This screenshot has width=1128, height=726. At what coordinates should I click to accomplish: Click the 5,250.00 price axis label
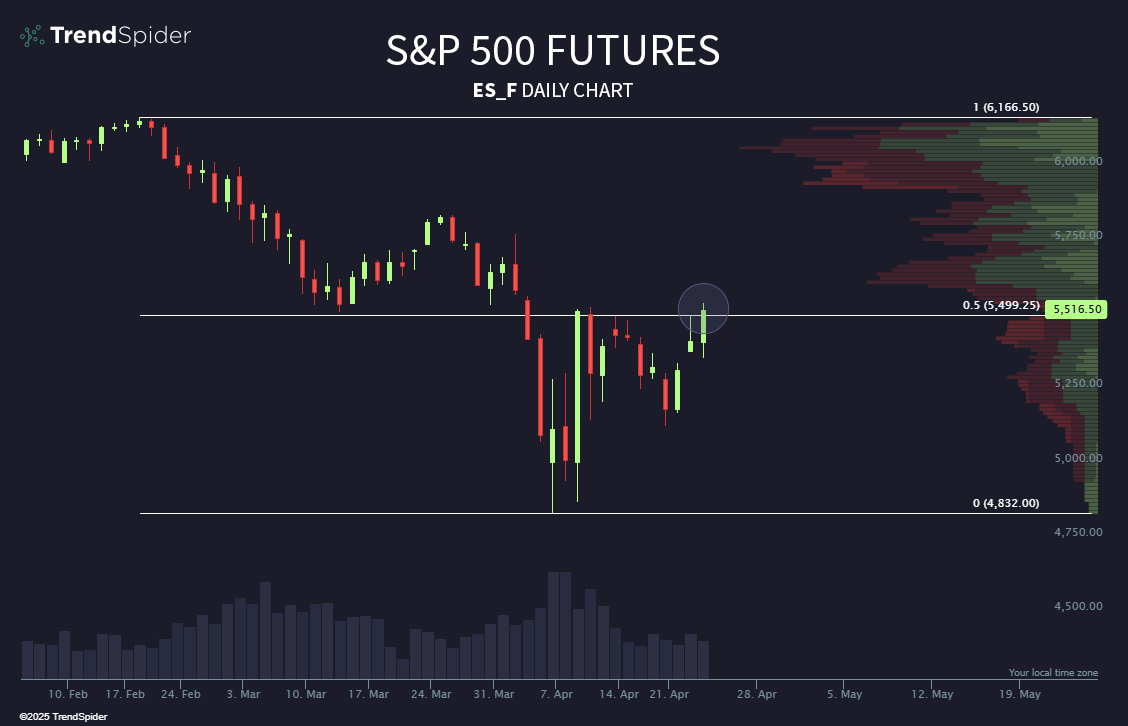1079,383
